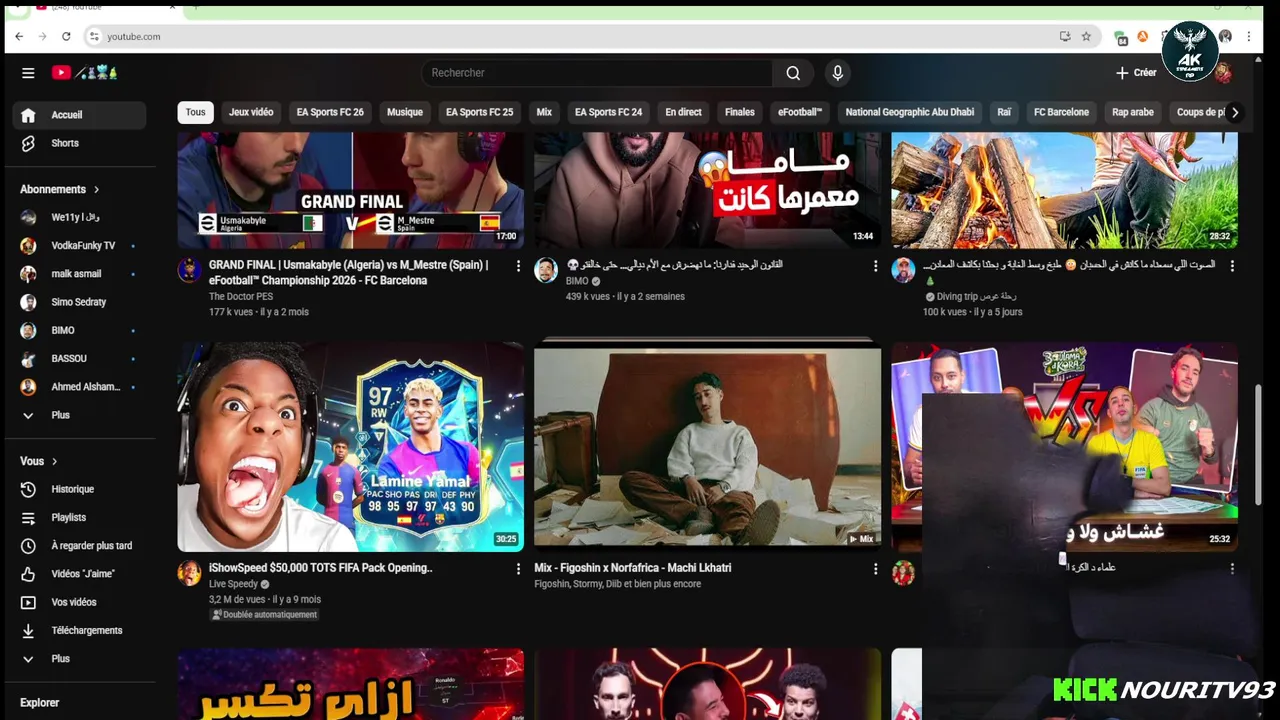Select the Rap arabe chip
This screenshot has height=720, width=1280.
[x=1133, y=112]
